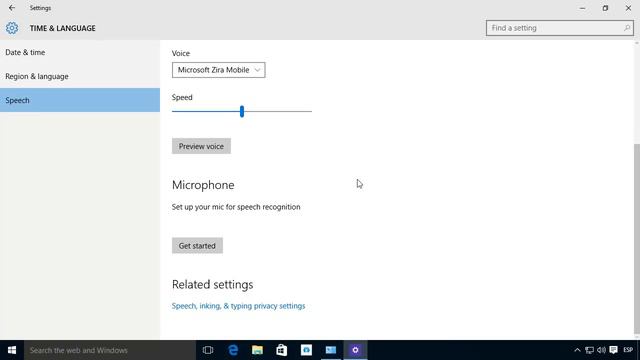This screenshot has width=640, height=360.
Task: Open Region & language settings
Action: [80, 76]
